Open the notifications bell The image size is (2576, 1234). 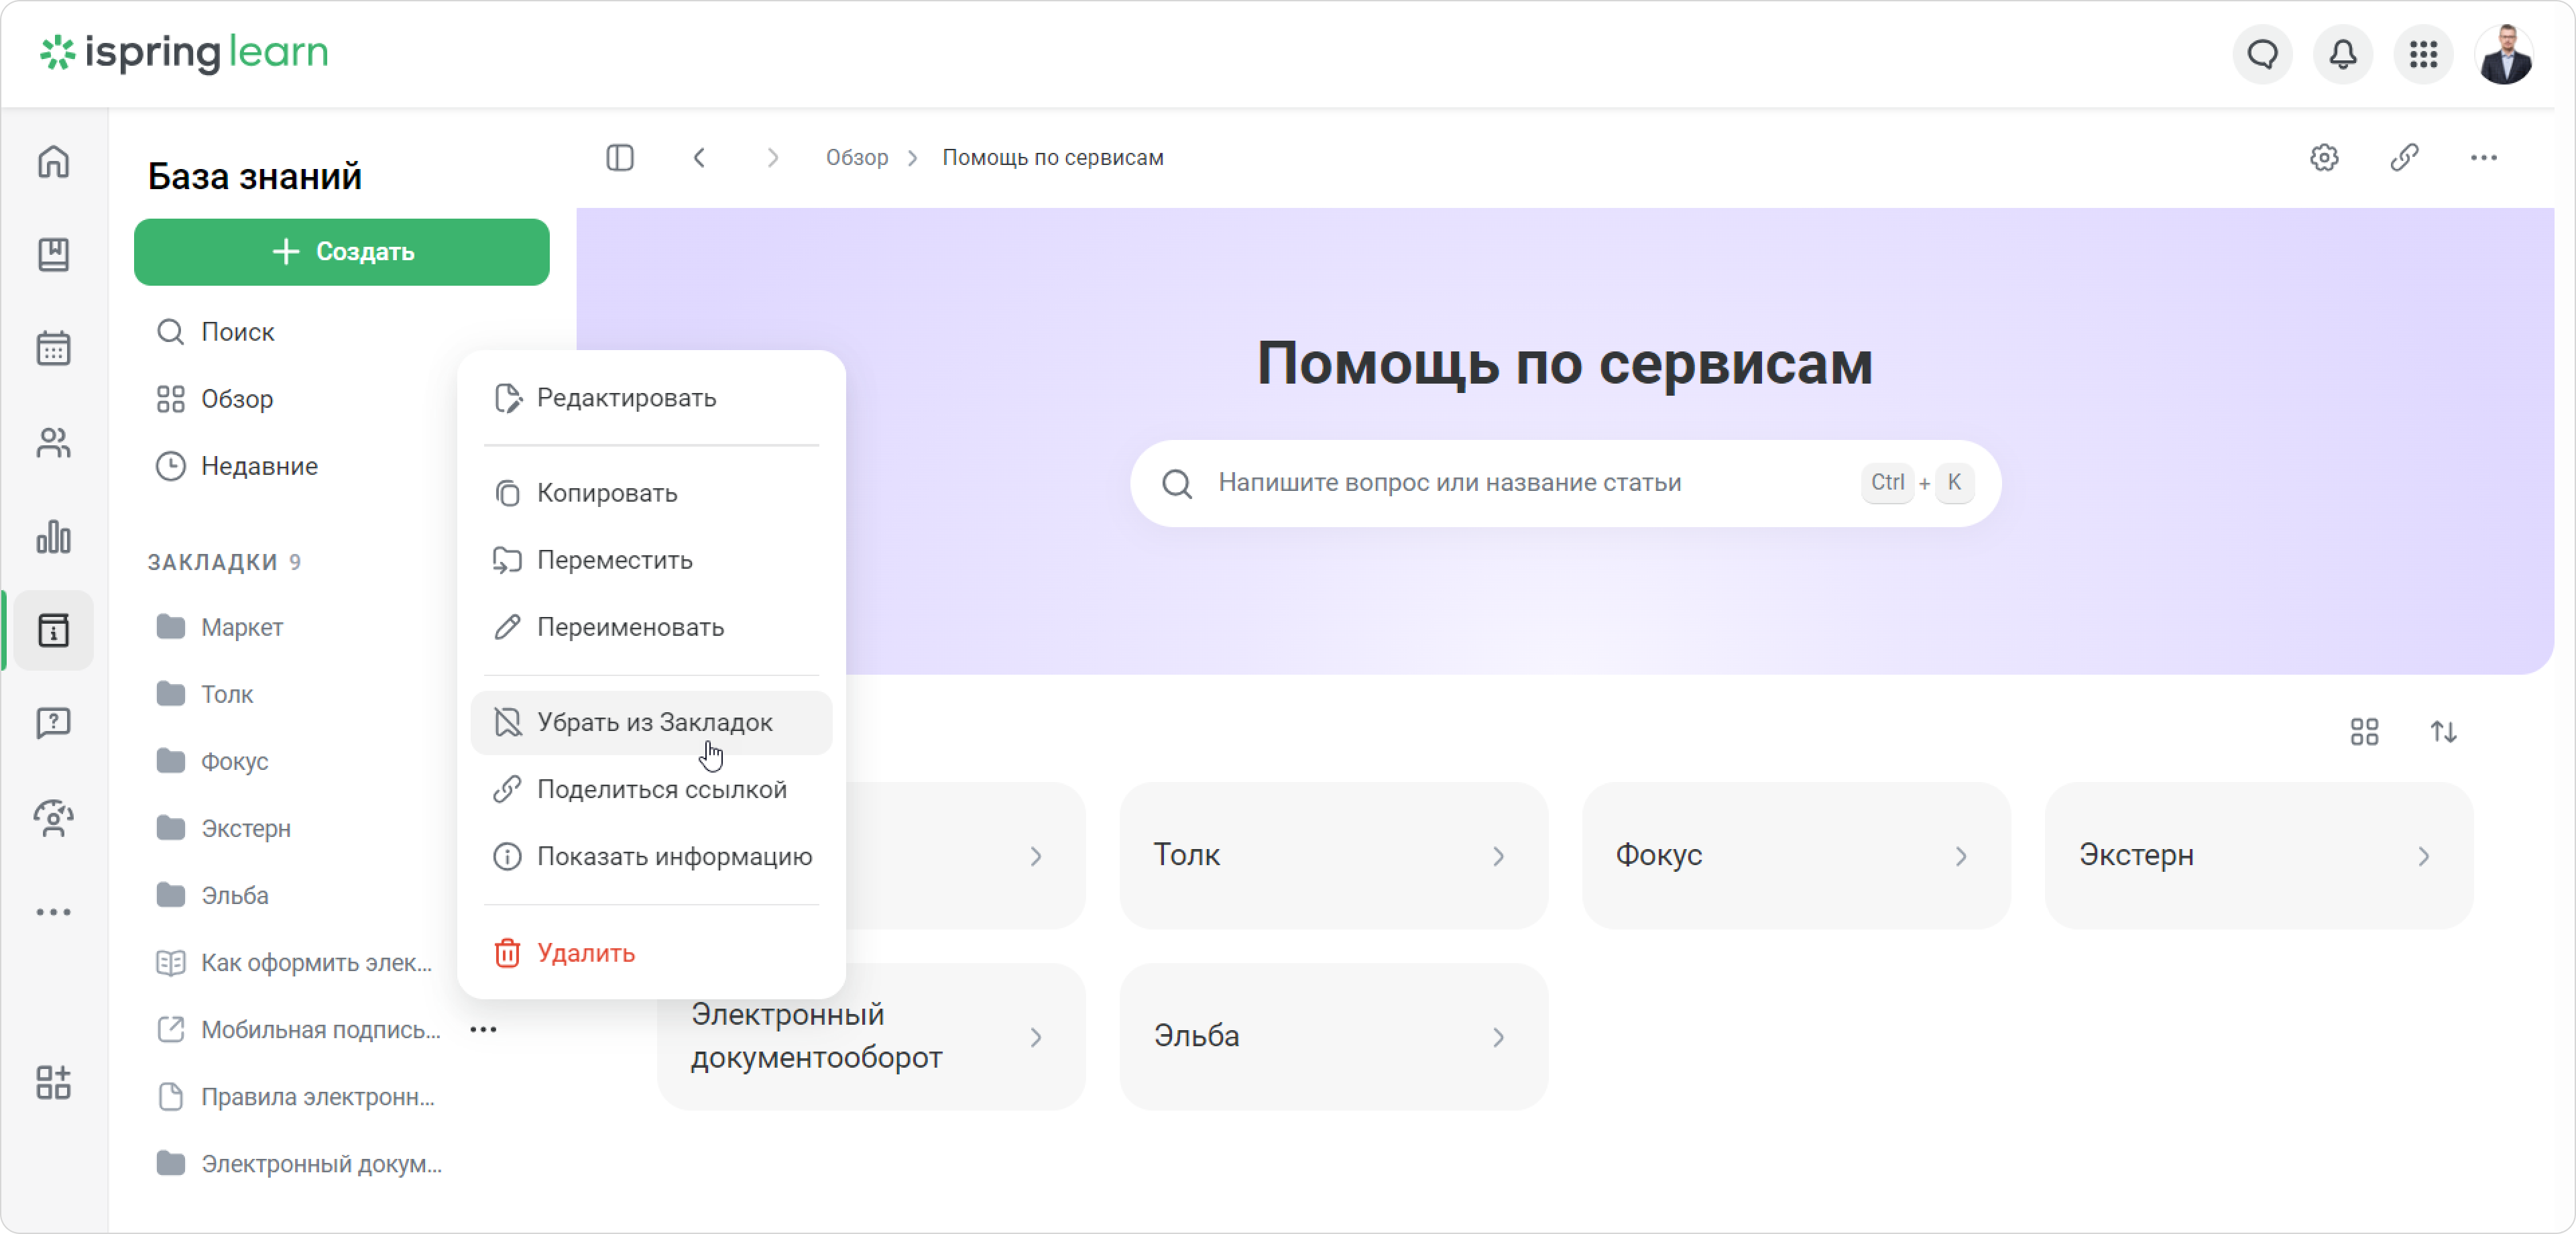(2343, 54)
